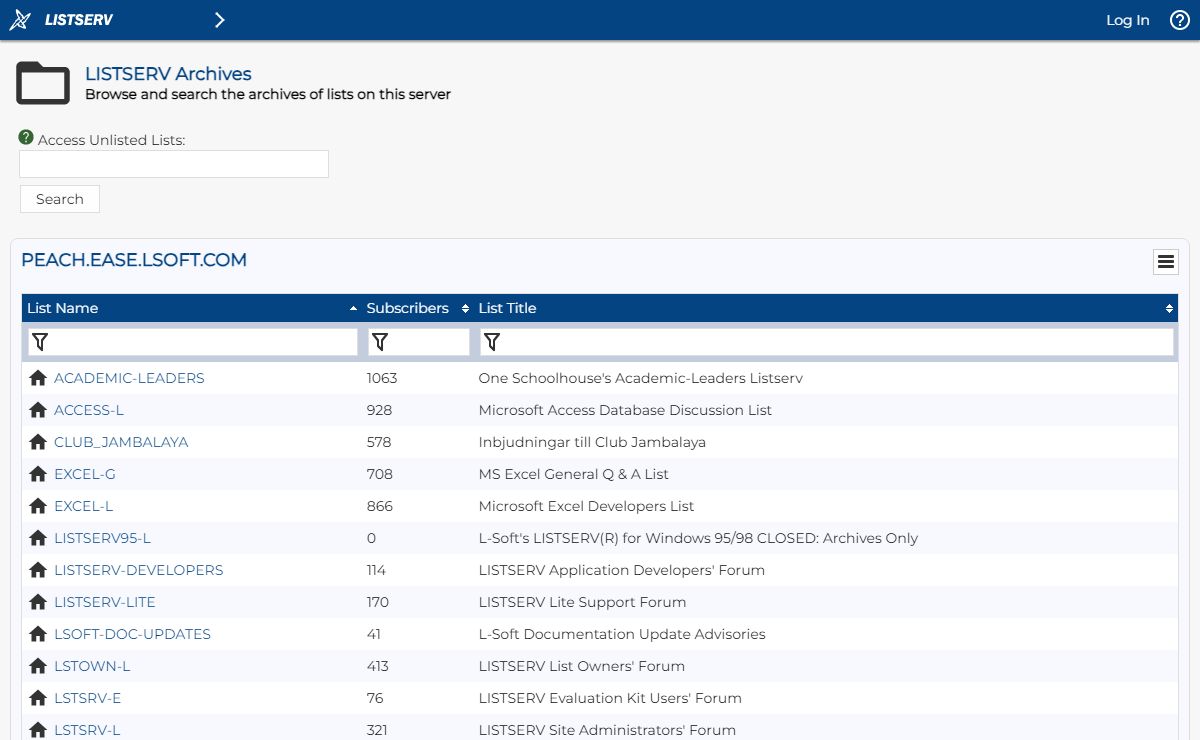This screenshot has width=1200, height=740.
Task: Open the LSTOWN-L list link
Action: [x=92, y=666]
